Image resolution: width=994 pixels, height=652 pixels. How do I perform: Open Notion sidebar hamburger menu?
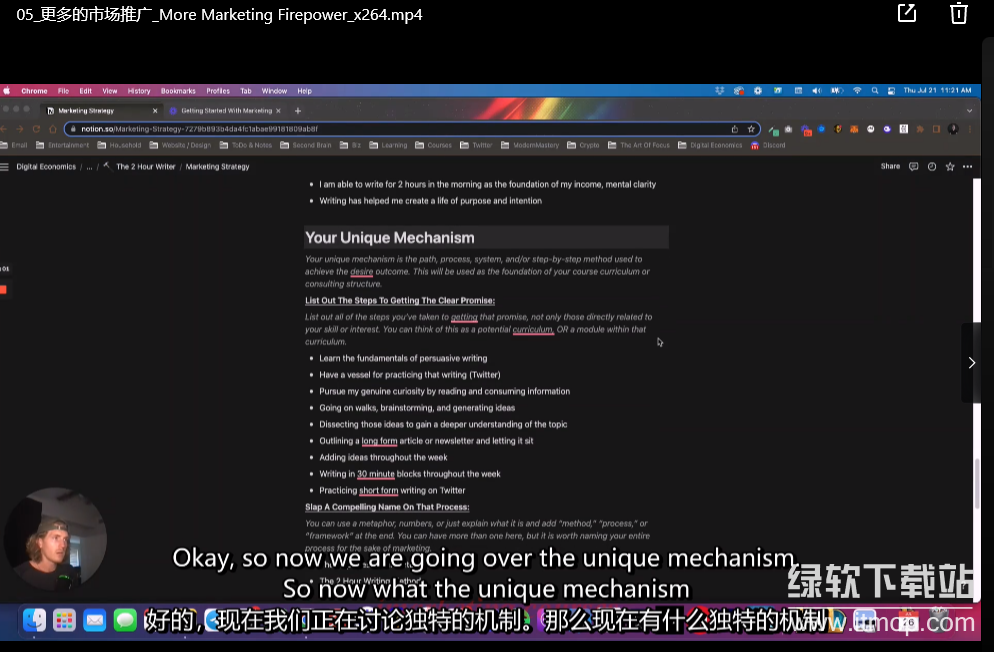coord(5,167)
